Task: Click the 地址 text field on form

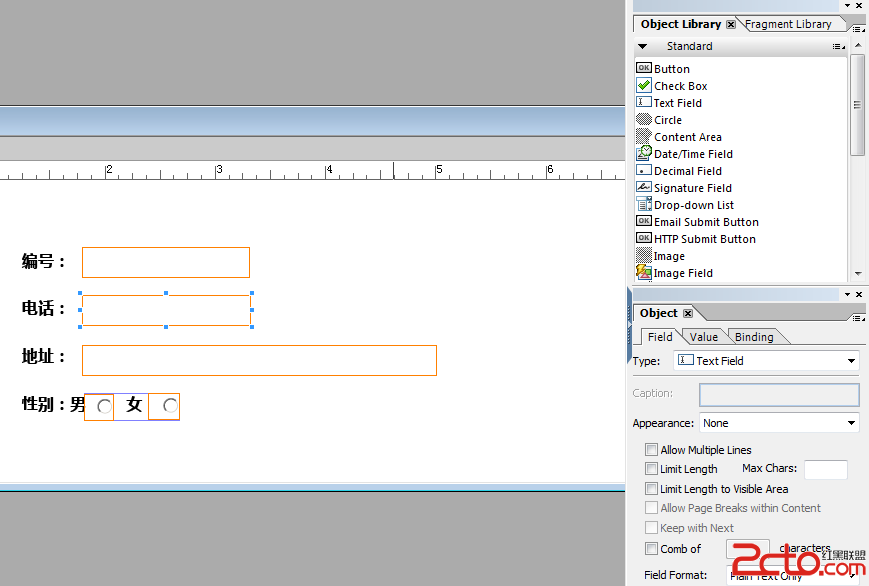Action: [259, 360]
